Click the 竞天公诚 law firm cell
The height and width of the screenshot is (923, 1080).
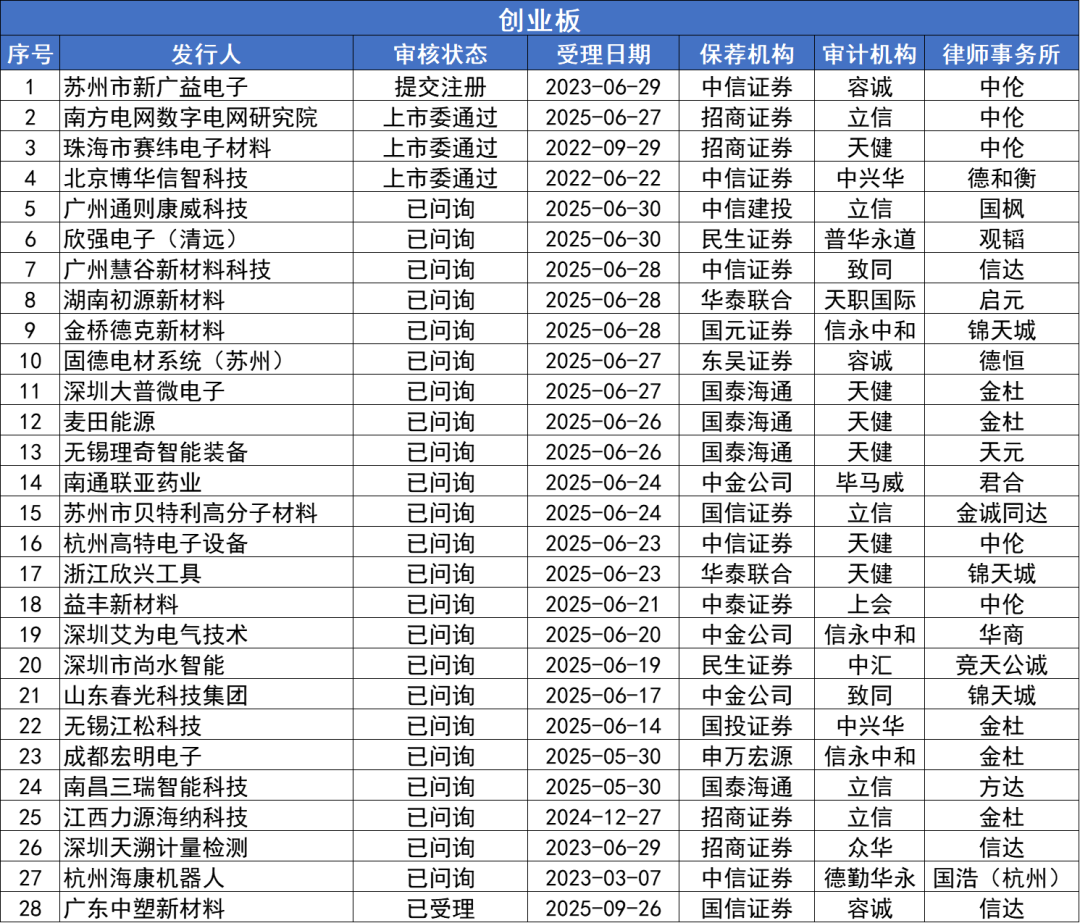[x=1001, y=665]
